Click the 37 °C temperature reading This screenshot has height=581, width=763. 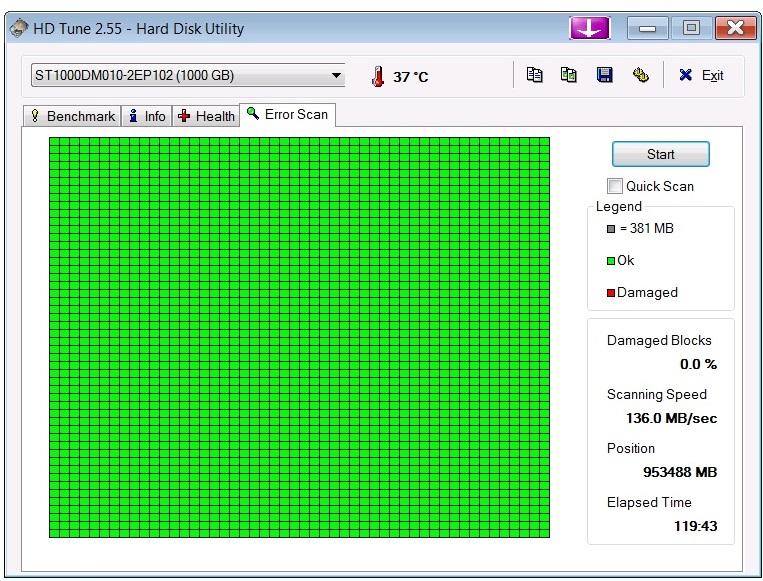coord(411,77)
